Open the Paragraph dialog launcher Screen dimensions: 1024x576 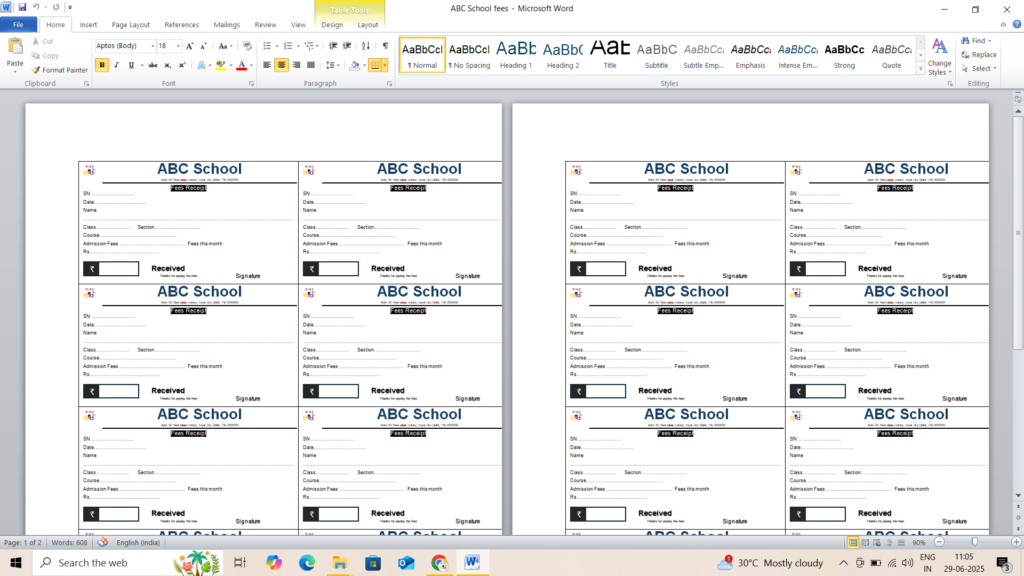click(x=390, y=84)
